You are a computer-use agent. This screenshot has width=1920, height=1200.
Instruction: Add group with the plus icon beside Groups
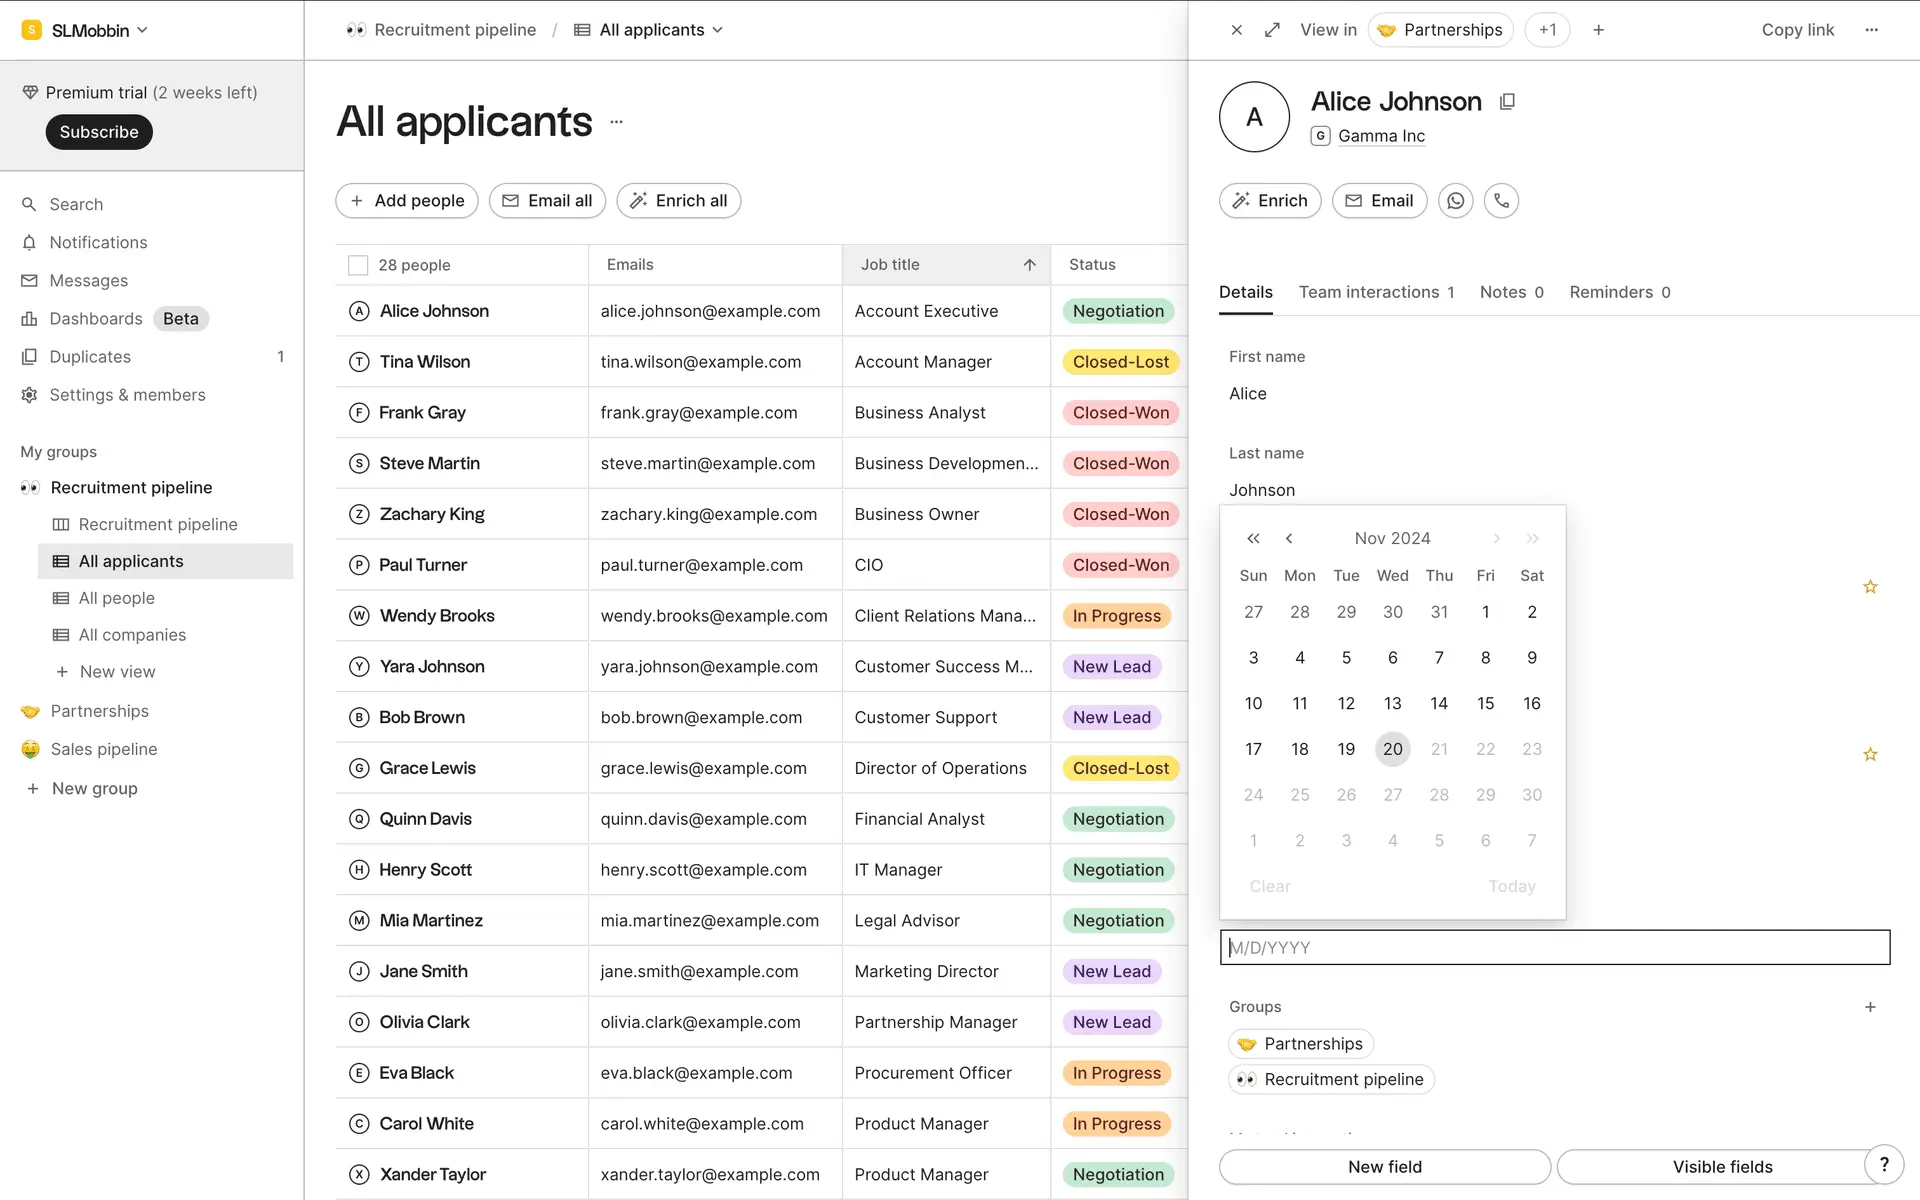[1870, 1007]
